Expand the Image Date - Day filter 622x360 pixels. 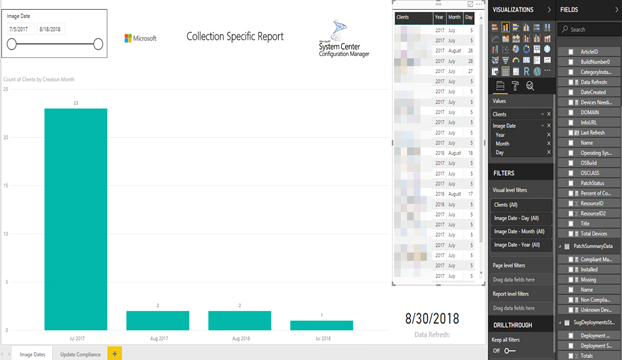click(521, 218)
